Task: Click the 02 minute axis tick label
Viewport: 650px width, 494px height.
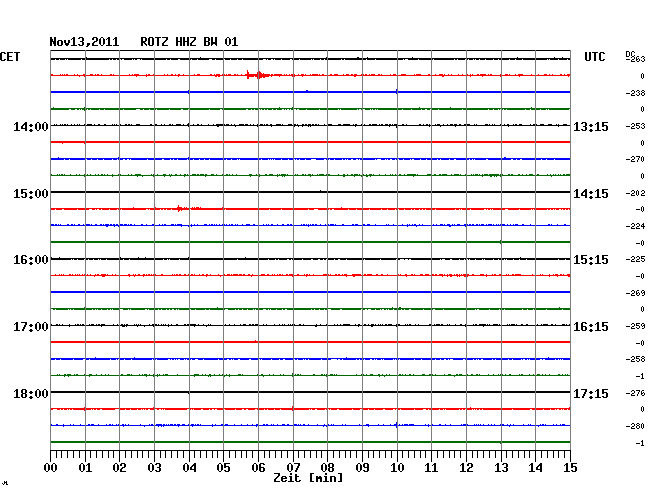Action: coord(119,468)
